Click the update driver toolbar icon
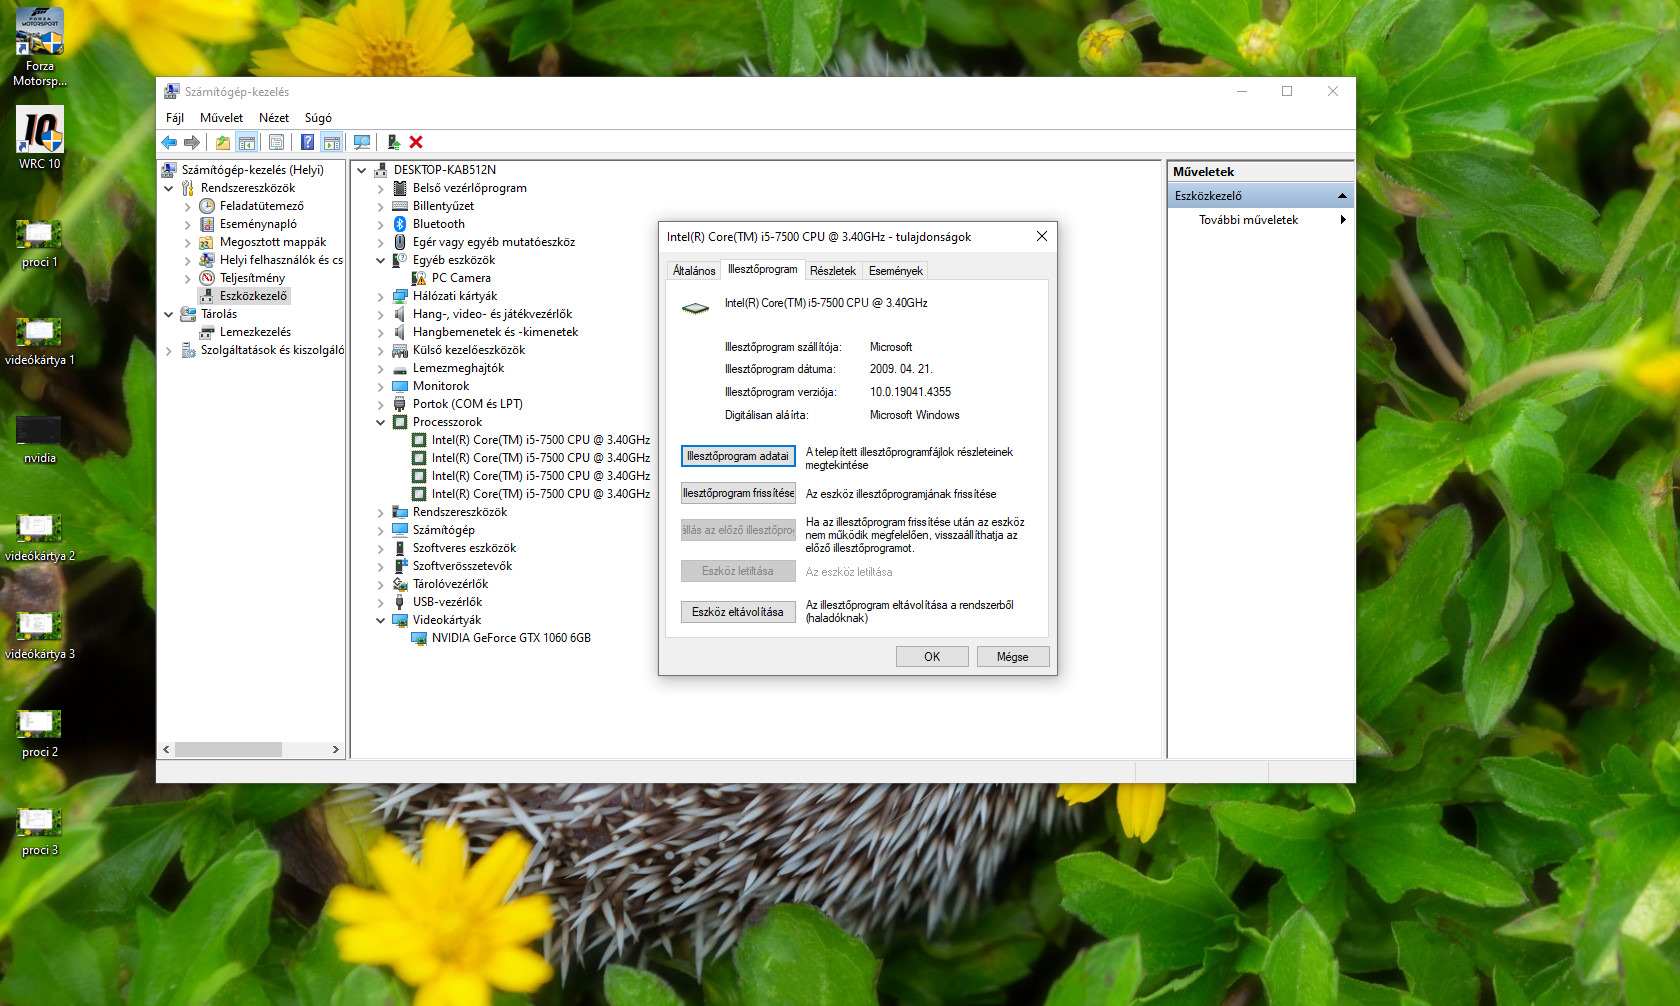Screen dimensions: 1680x1006 [394, 142]
